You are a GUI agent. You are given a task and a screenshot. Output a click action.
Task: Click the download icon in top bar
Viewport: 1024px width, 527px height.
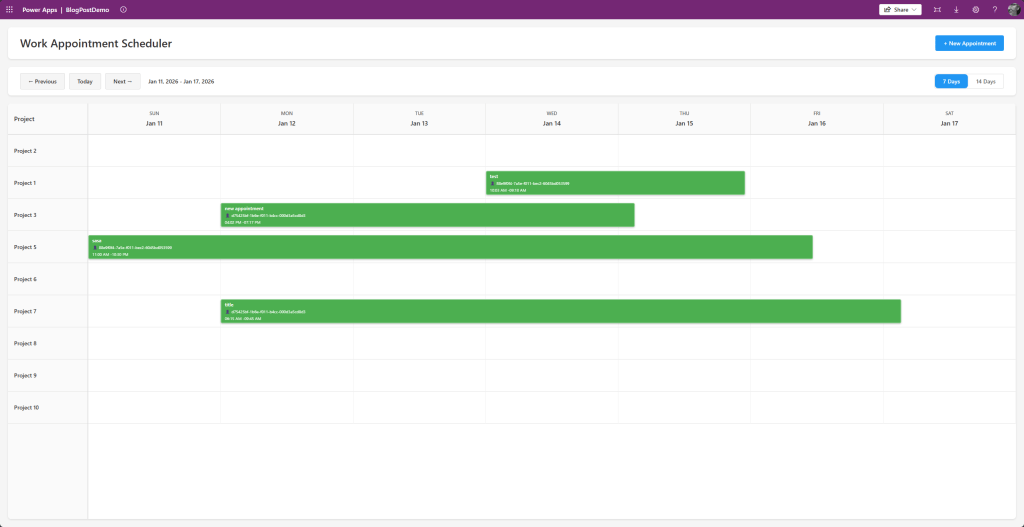pos(956,9)
